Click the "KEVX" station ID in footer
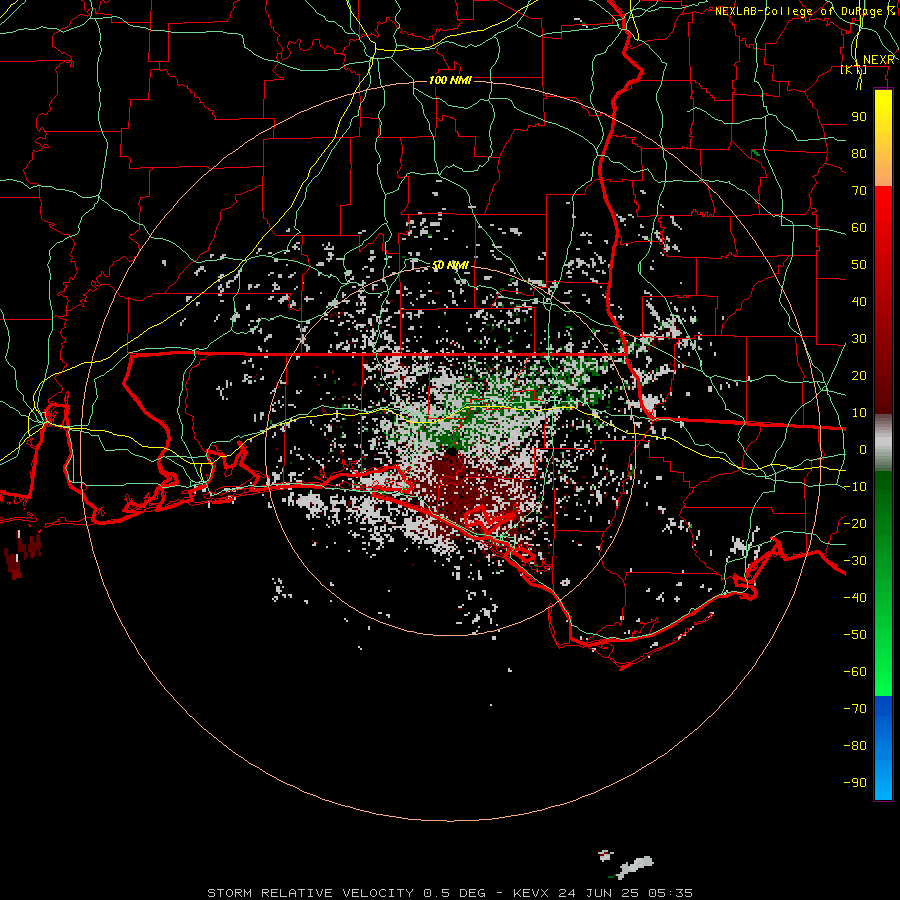The image size is (900, 900). coord(531,893)
